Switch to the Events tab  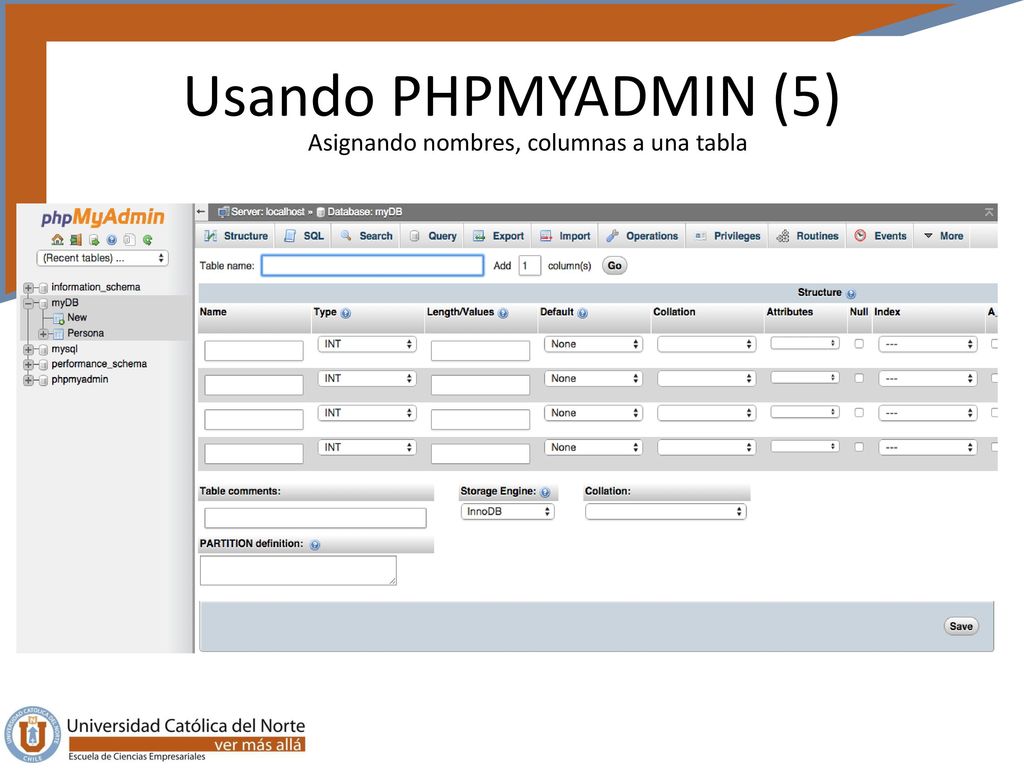[880, 236]
